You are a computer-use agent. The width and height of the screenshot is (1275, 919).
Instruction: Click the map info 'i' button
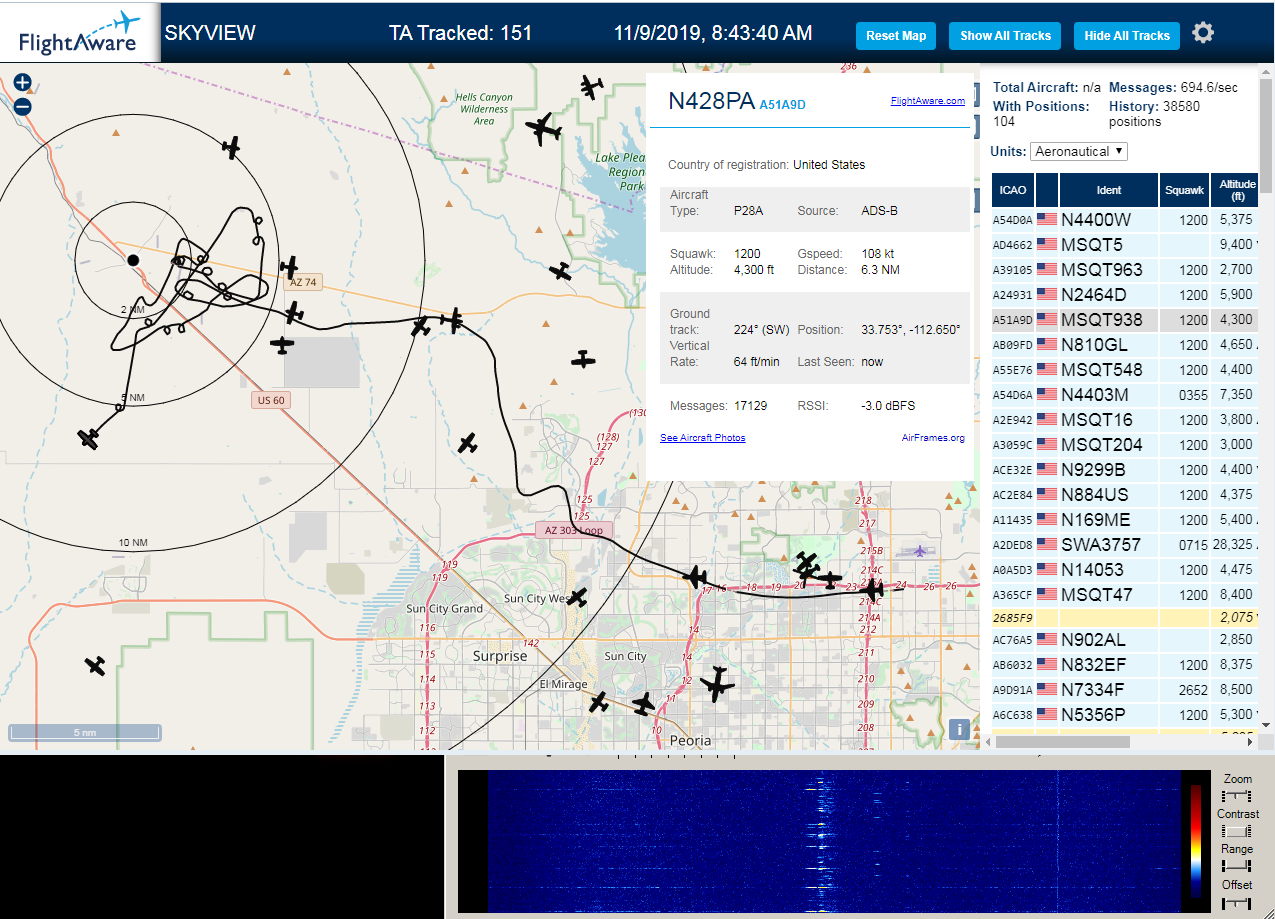(959, 729)
